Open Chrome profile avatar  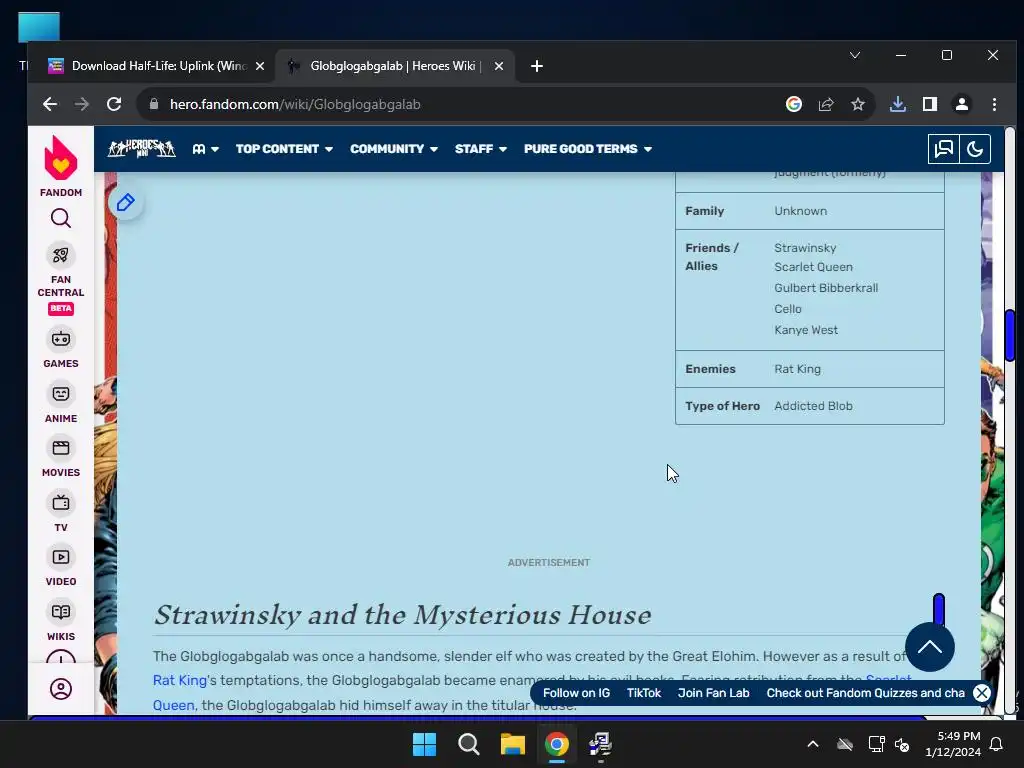click(962, 104)
